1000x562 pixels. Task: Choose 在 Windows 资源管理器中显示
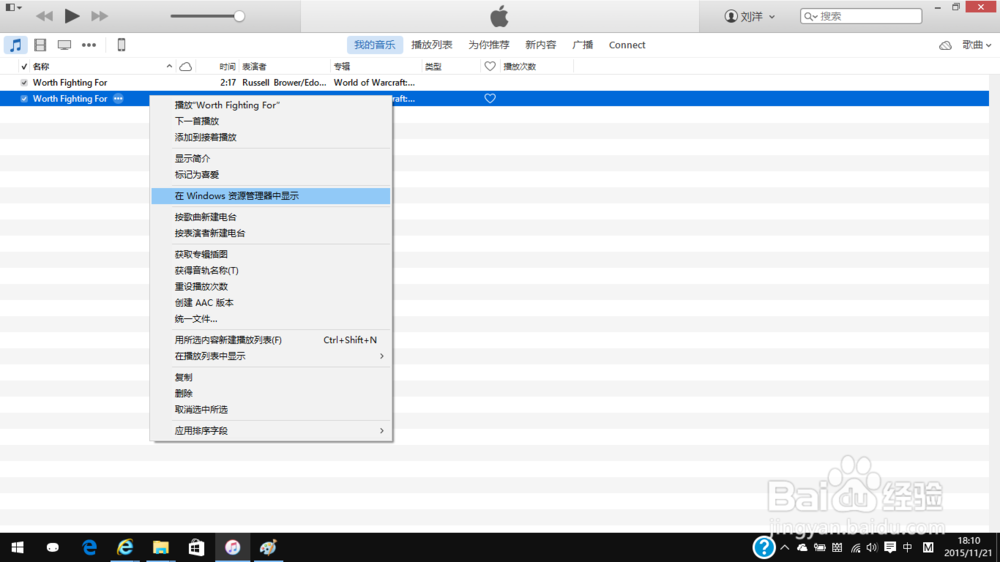point(271,196)
